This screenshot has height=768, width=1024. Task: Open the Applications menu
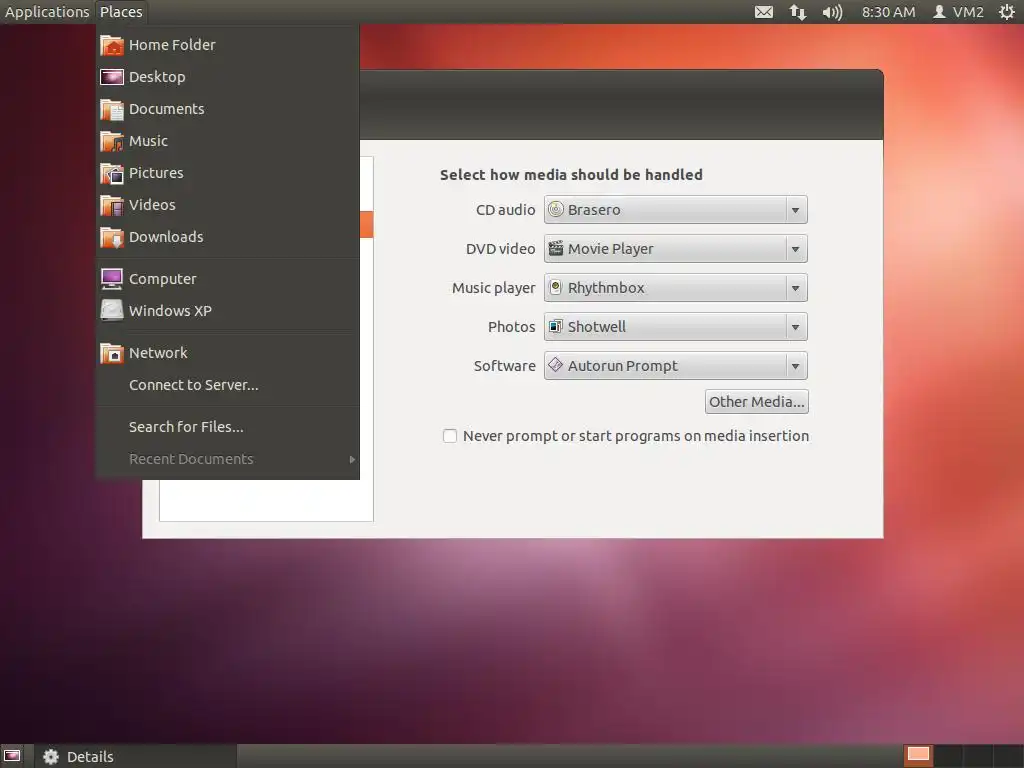click(x=47, y=12)
